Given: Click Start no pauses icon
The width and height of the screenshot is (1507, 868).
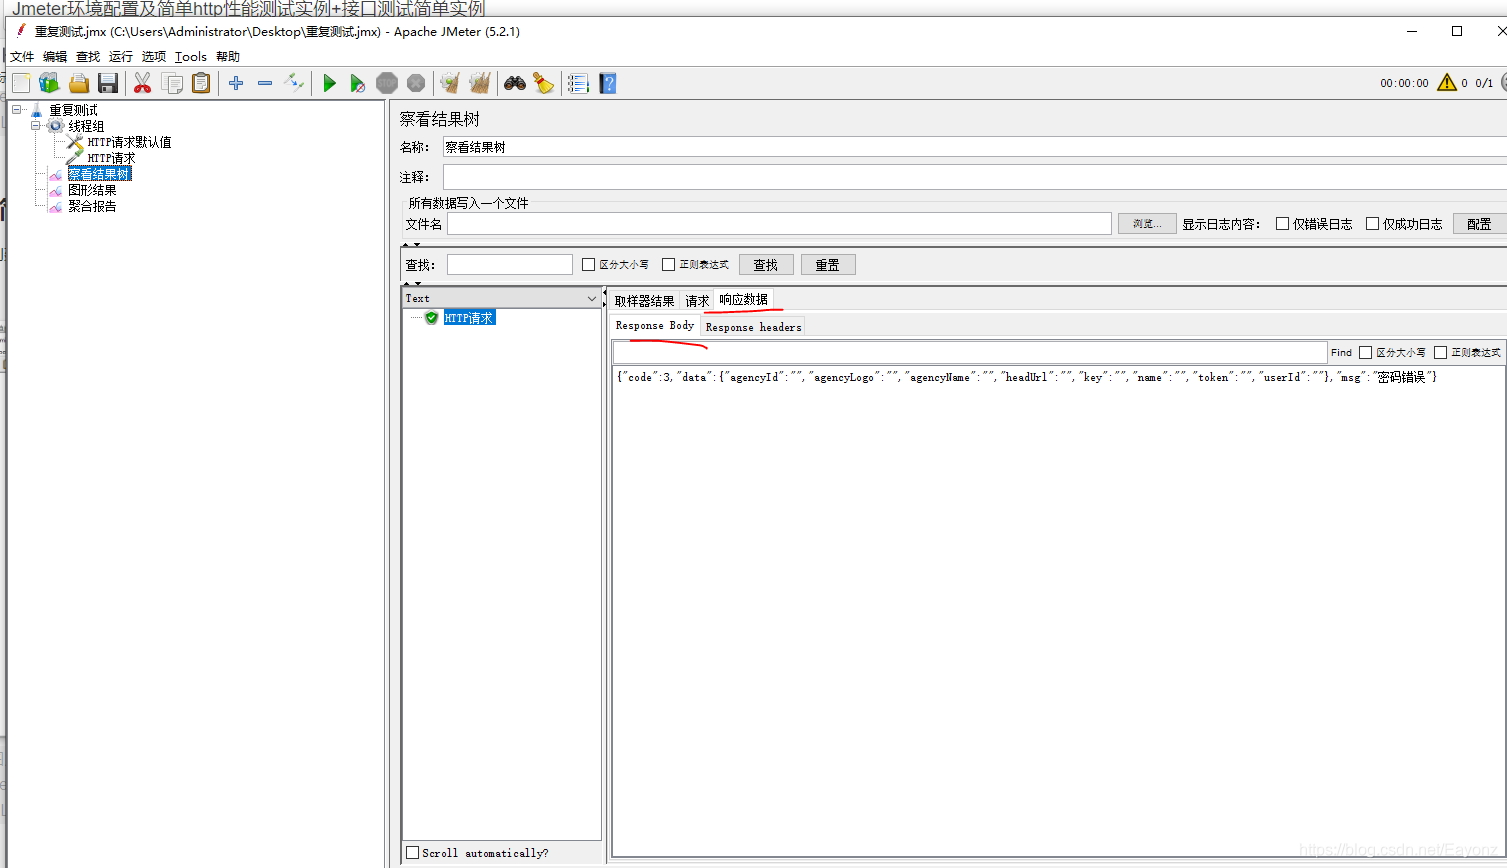Looking at the screenshot, I should pyautogui.click(x=357, y=83).
